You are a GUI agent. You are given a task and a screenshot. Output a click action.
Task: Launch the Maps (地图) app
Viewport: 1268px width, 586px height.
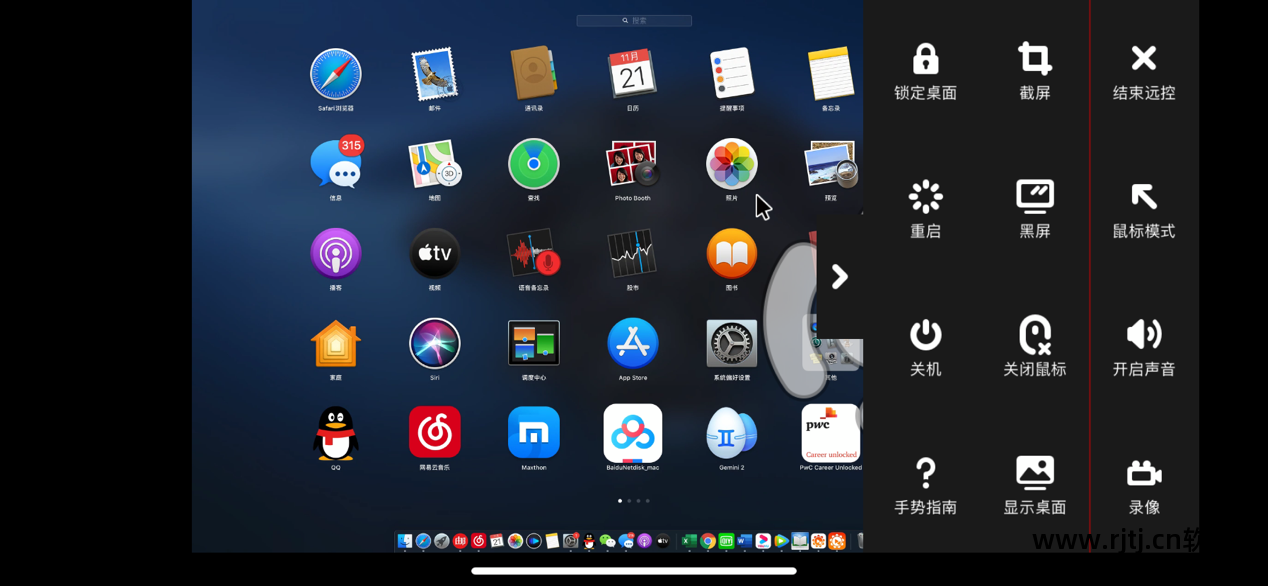(x=434, y=164)
